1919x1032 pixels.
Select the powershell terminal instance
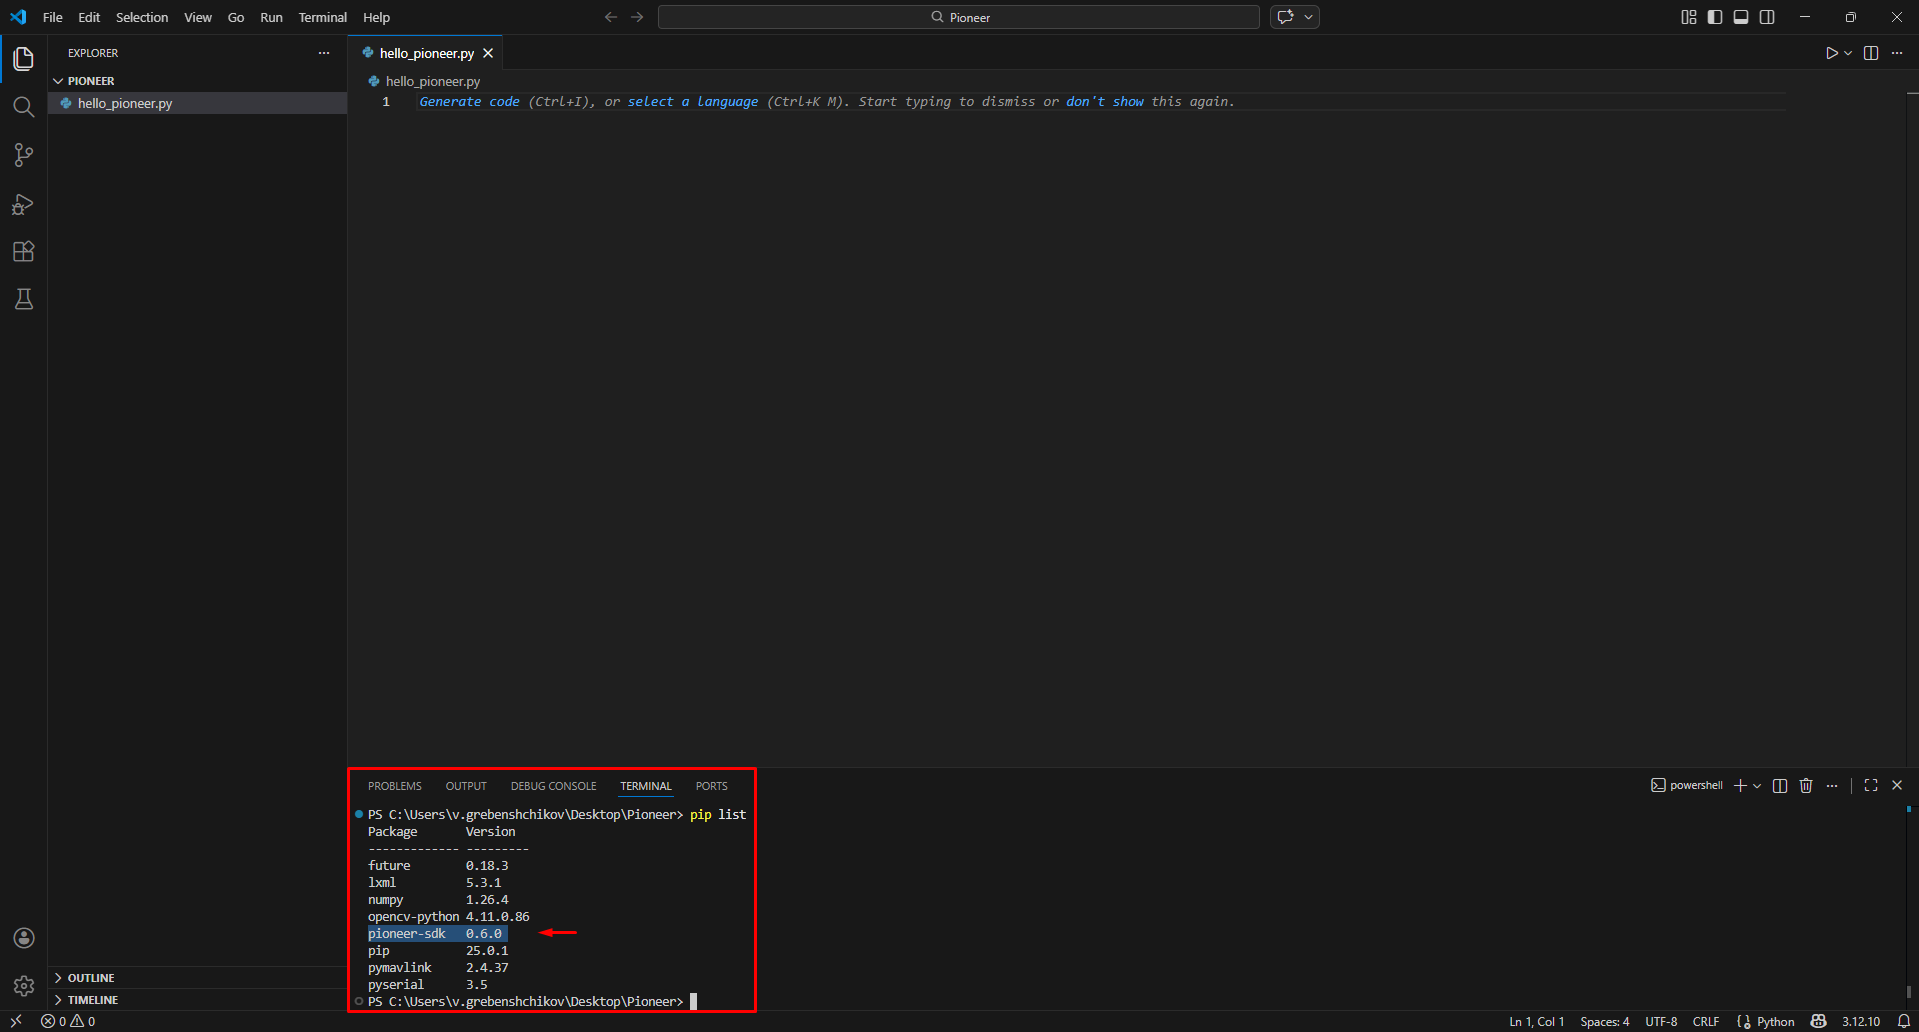(x=1686, y=785)
